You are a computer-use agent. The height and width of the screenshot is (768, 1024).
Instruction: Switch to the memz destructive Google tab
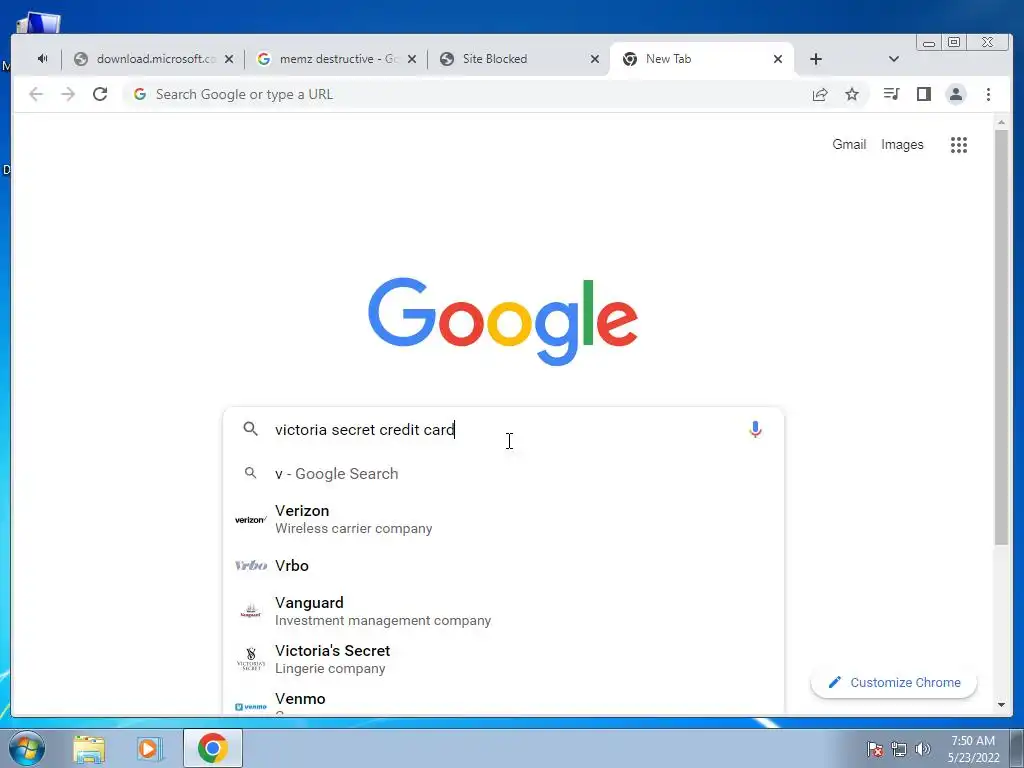[336, 59]
